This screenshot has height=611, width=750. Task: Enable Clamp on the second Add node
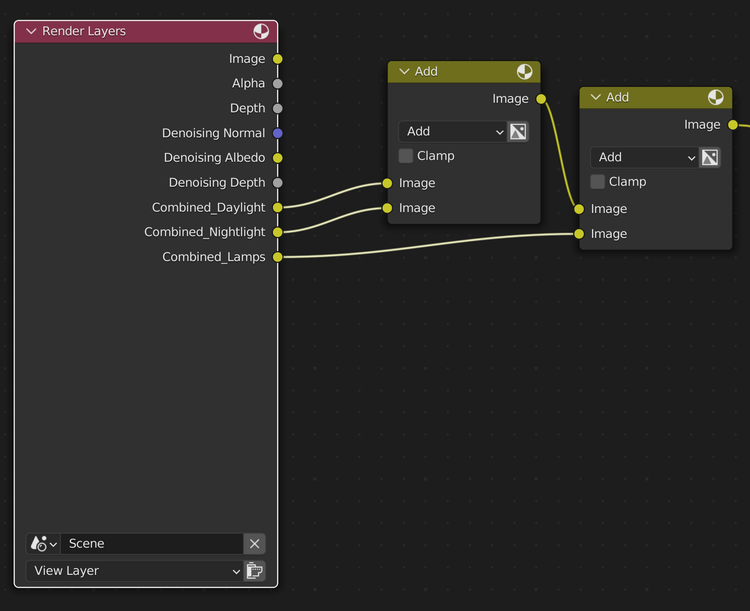tap(598, 182)
